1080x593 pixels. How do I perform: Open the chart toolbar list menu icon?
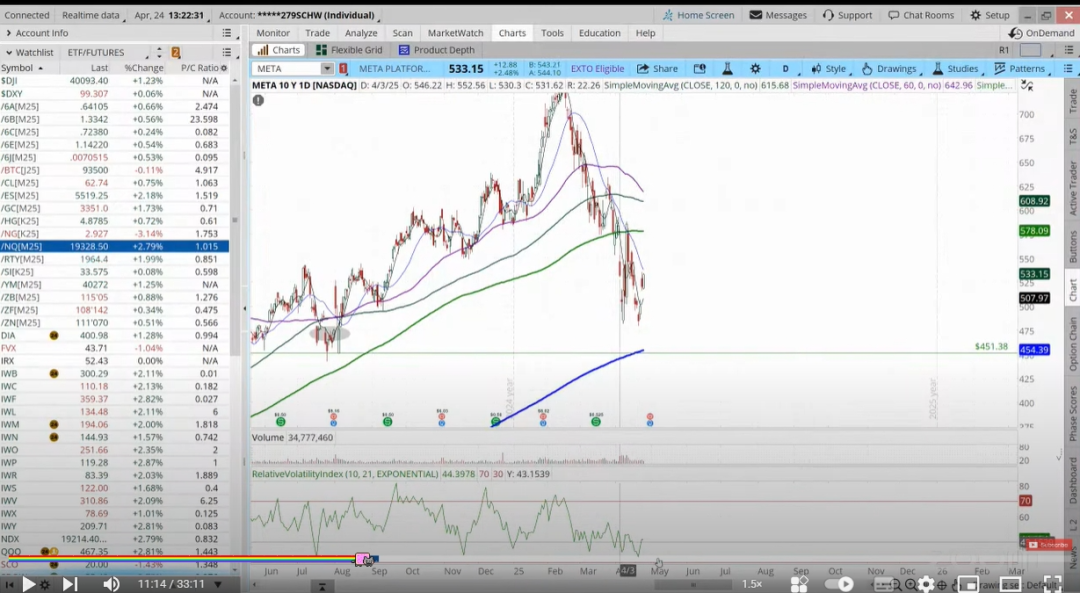(1068, 68)
